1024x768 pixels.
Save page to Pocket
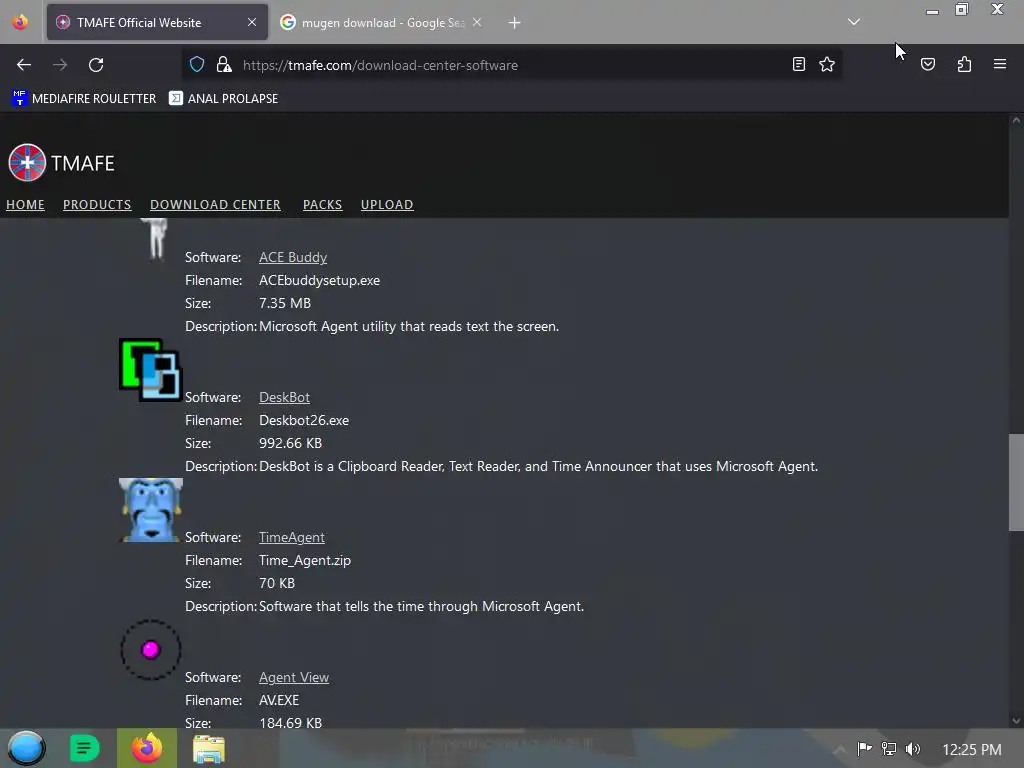tap(928, 64)
